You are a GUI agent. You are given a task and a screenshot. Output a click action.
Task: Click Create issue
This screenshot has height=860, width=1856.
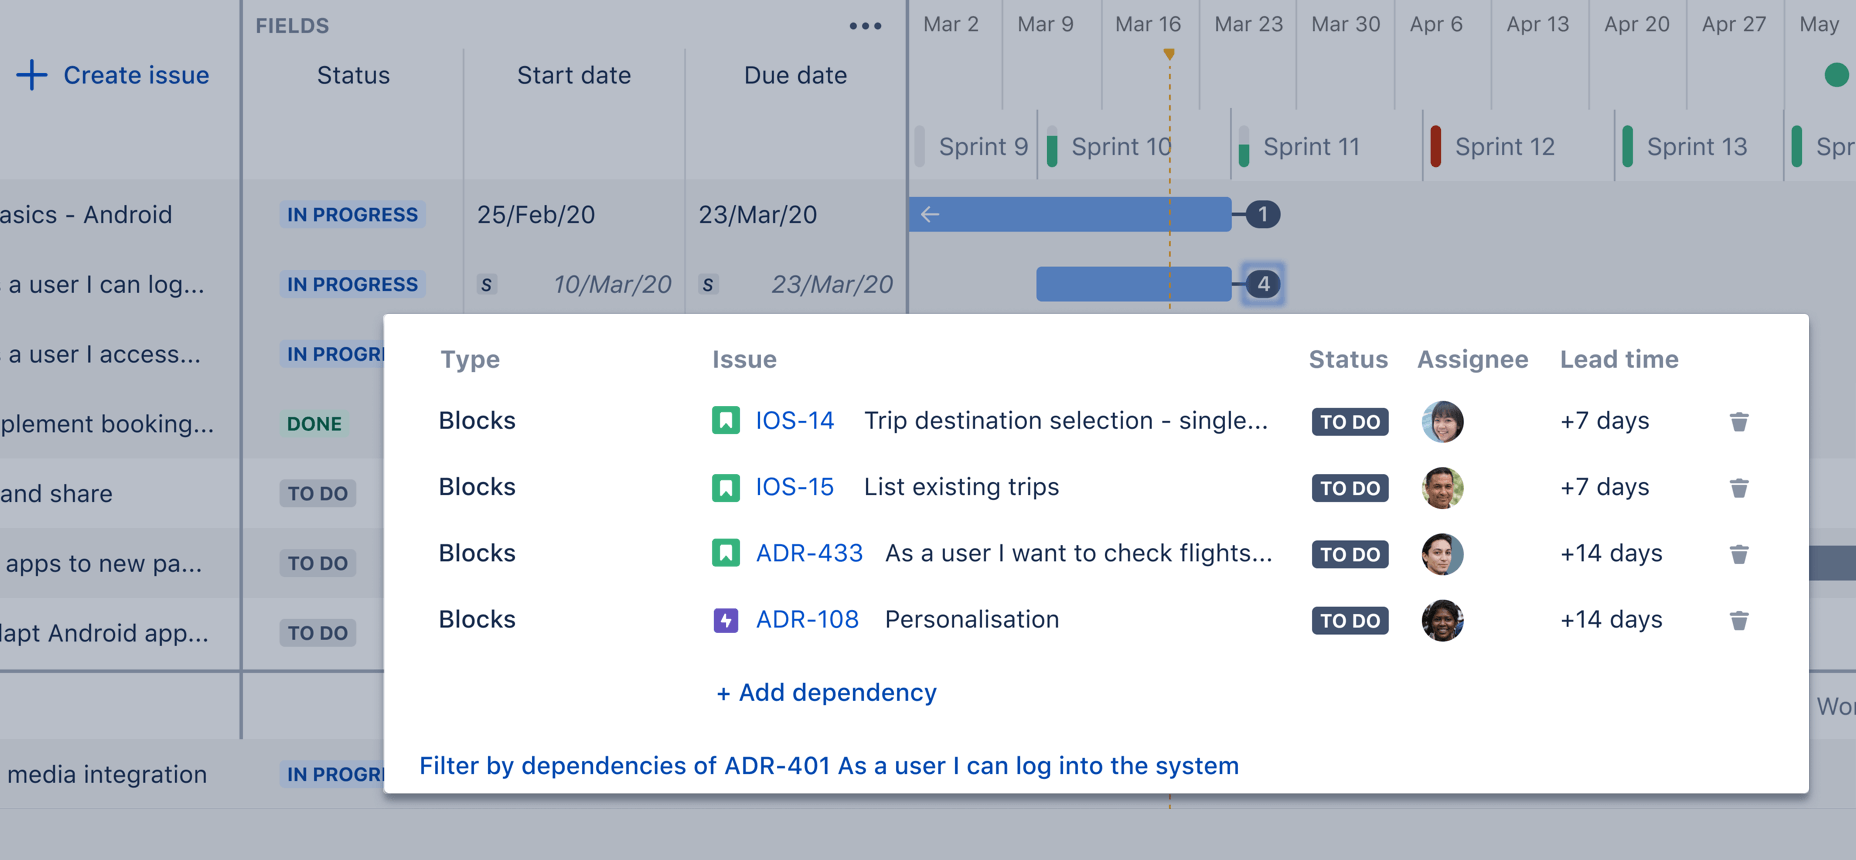(113, 75)
